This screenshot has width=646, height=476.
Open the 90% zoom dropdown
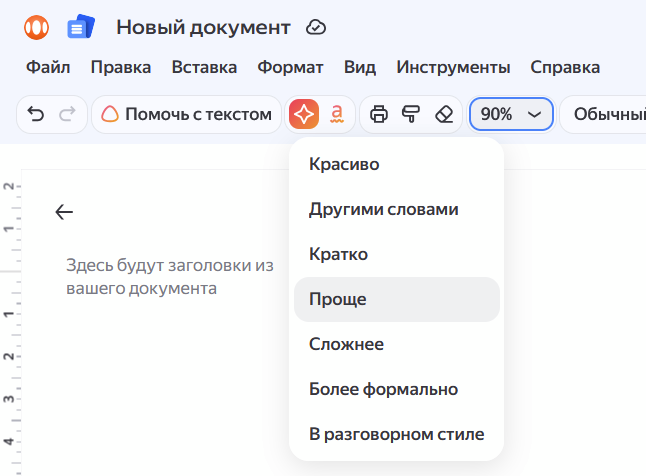(511, 114)
